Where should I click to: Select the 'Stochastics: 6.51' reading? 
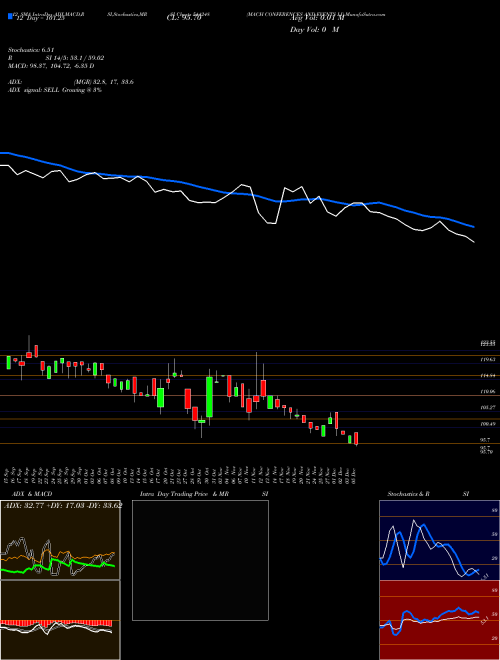click(31, 50)
